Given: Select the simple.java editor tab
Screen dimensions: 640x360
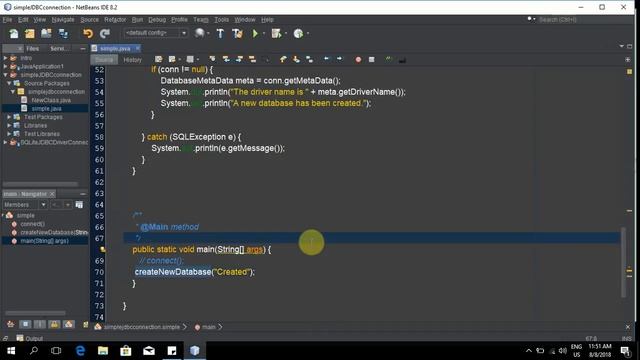Looking at the screenshot, I should tap(115, 49).
